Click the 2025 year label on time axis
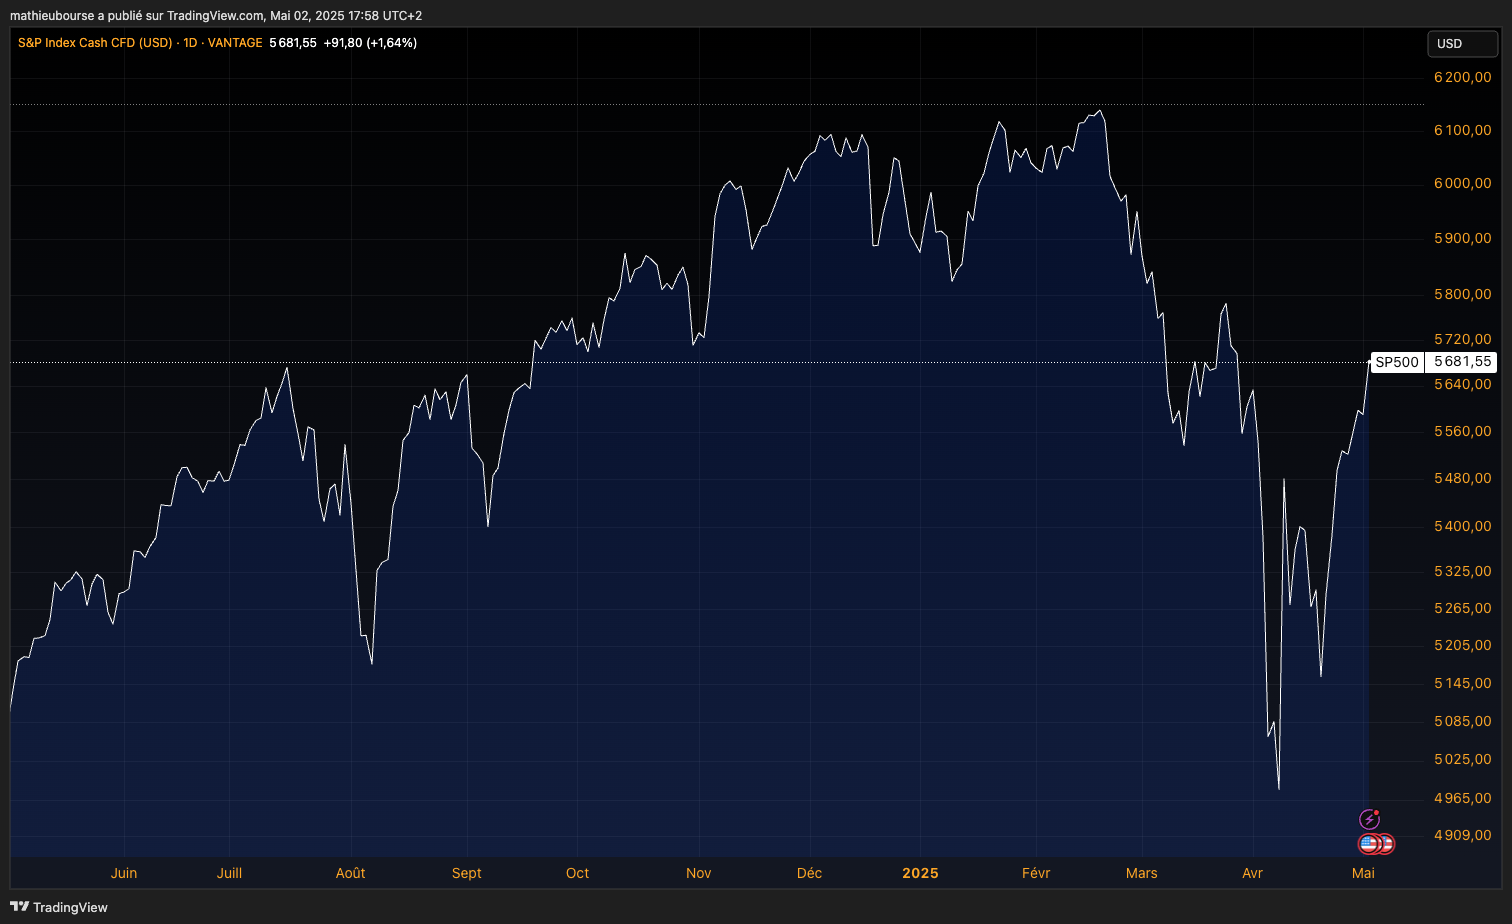Screen dimensions: 1512x924 pyautogui.click(x=920, y=873)
